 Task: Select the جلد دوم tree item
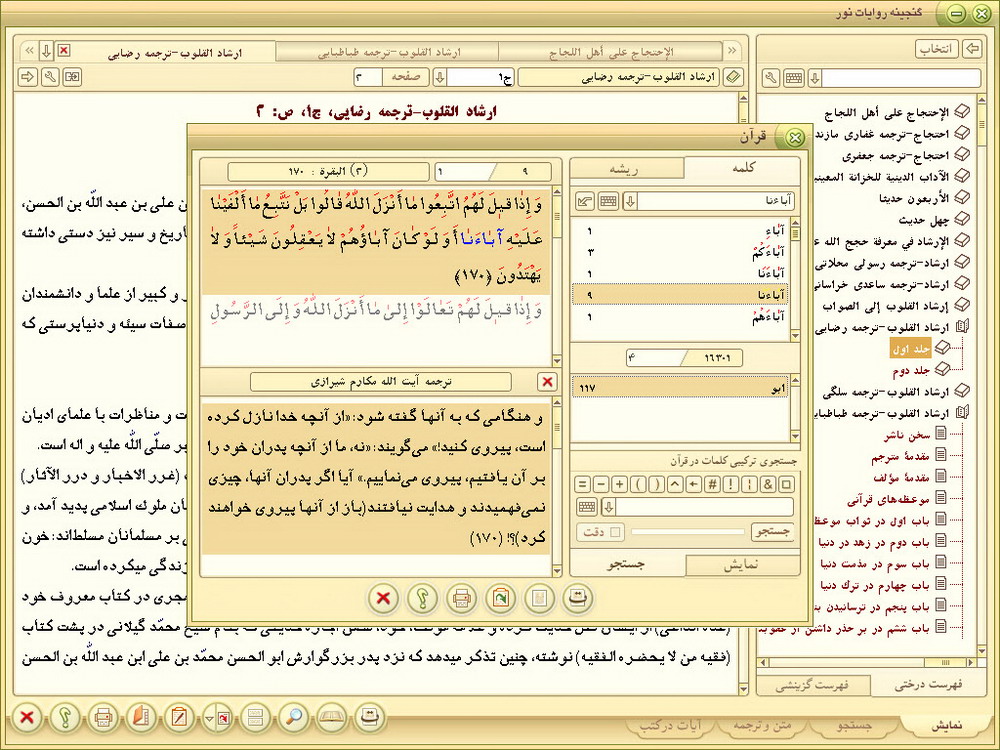point(911,370)
